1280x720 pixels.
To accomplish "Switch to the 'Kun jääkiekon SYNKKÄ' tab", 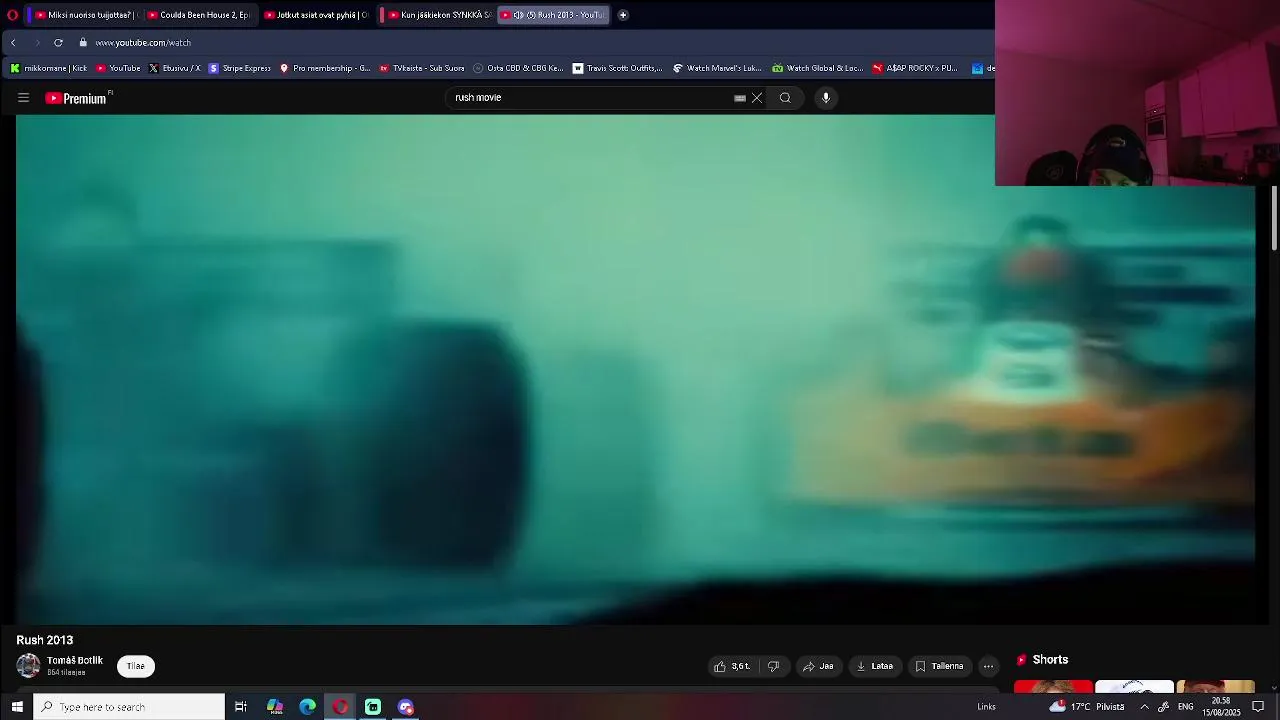I will click(x=438, y=15).
